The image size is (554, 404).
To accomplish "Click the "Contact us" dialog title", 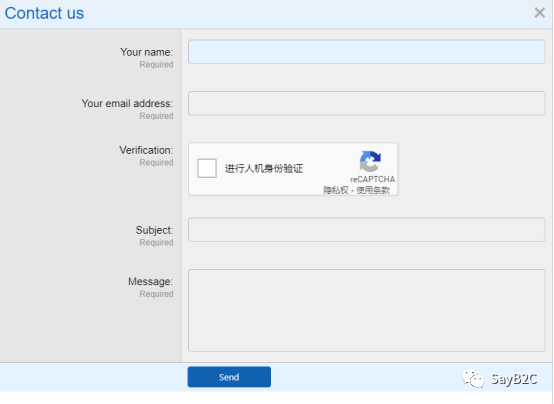I will [44, 13].
